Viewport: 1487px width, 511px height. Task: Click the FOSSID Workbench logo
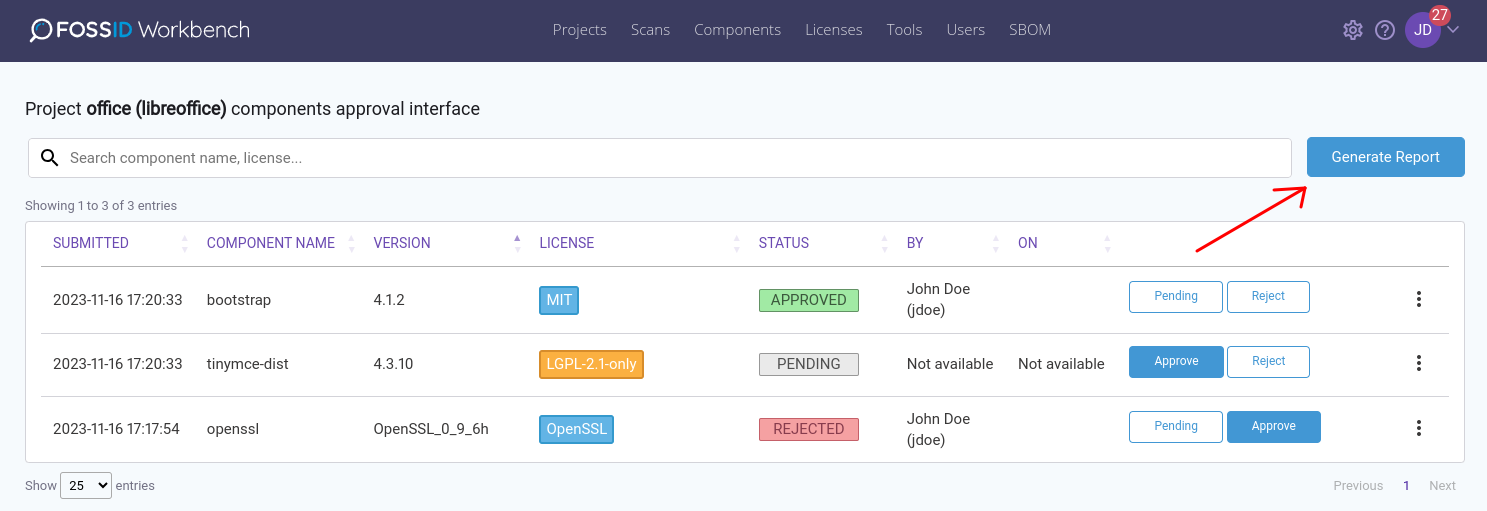point(140,30)
